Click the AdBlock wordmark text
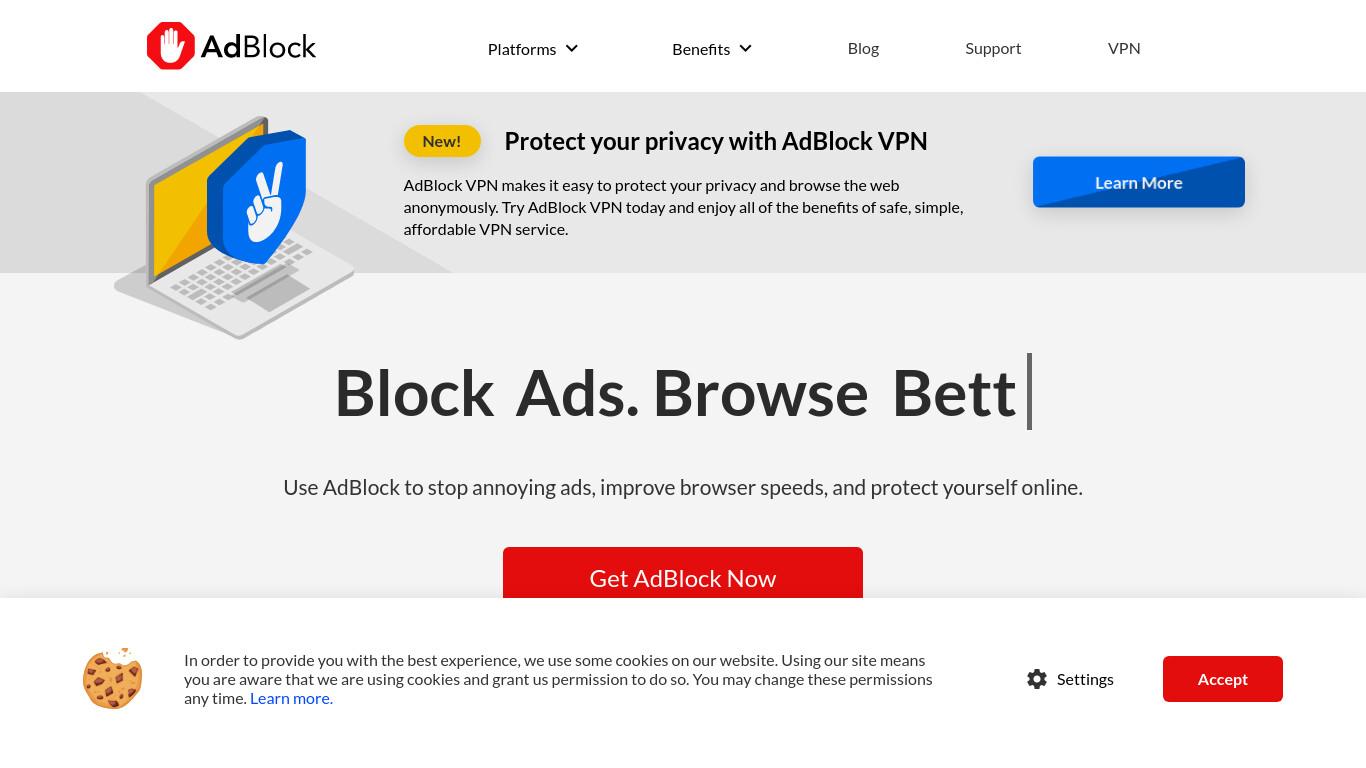Screen dimensions: 1366x768 tap(258, 46)
